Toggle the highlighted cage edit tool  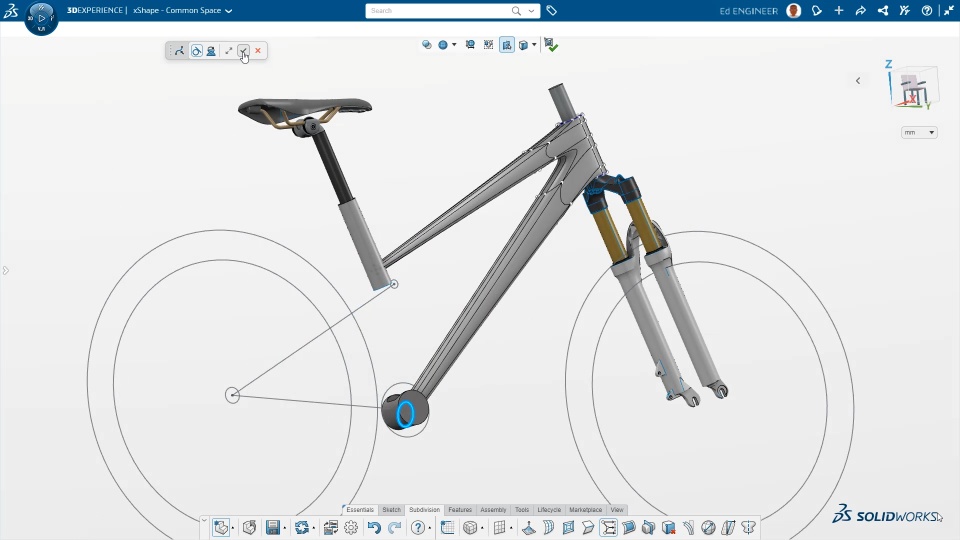(609, 527)
